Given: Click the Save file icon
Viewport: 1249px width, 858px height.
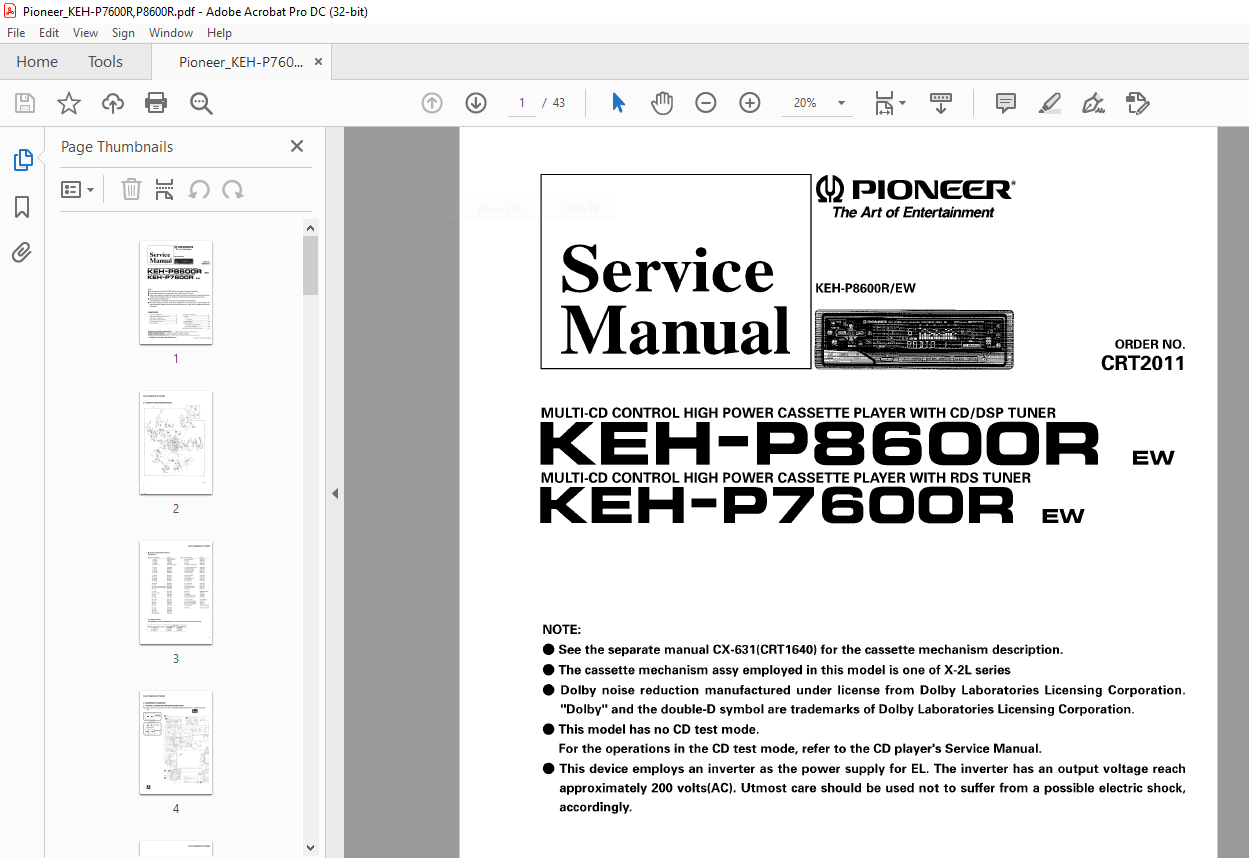Looking at the screenshot, I should pos(25,103).
